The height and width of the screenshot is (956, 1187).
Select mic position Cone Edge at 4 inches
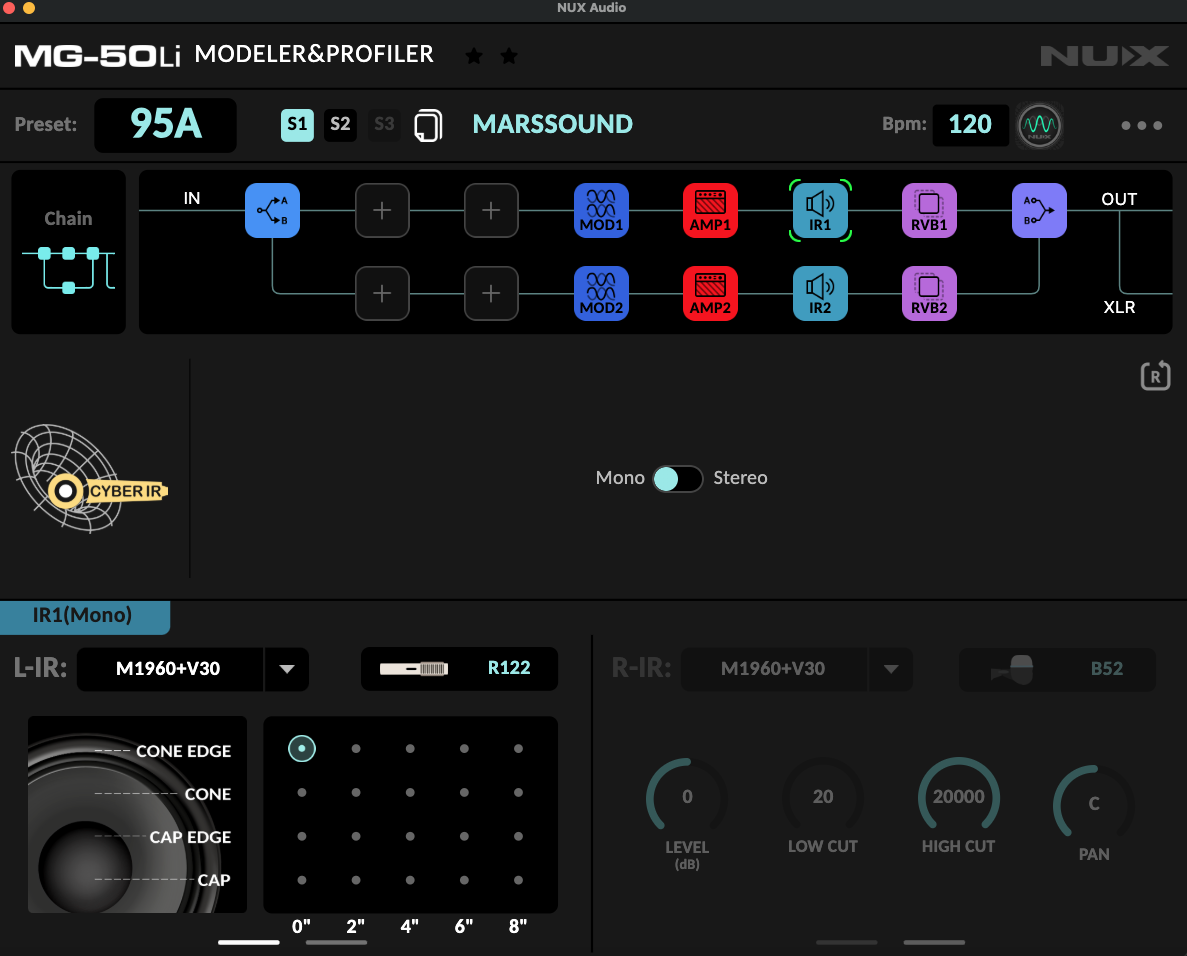(410, 749)
